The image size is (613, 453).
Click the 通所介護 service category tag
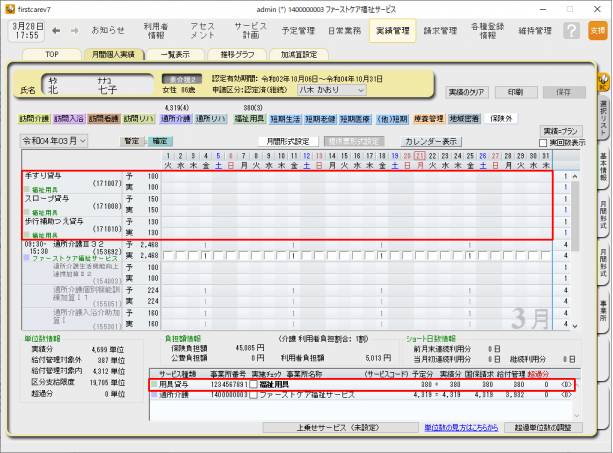click(175, 118)
